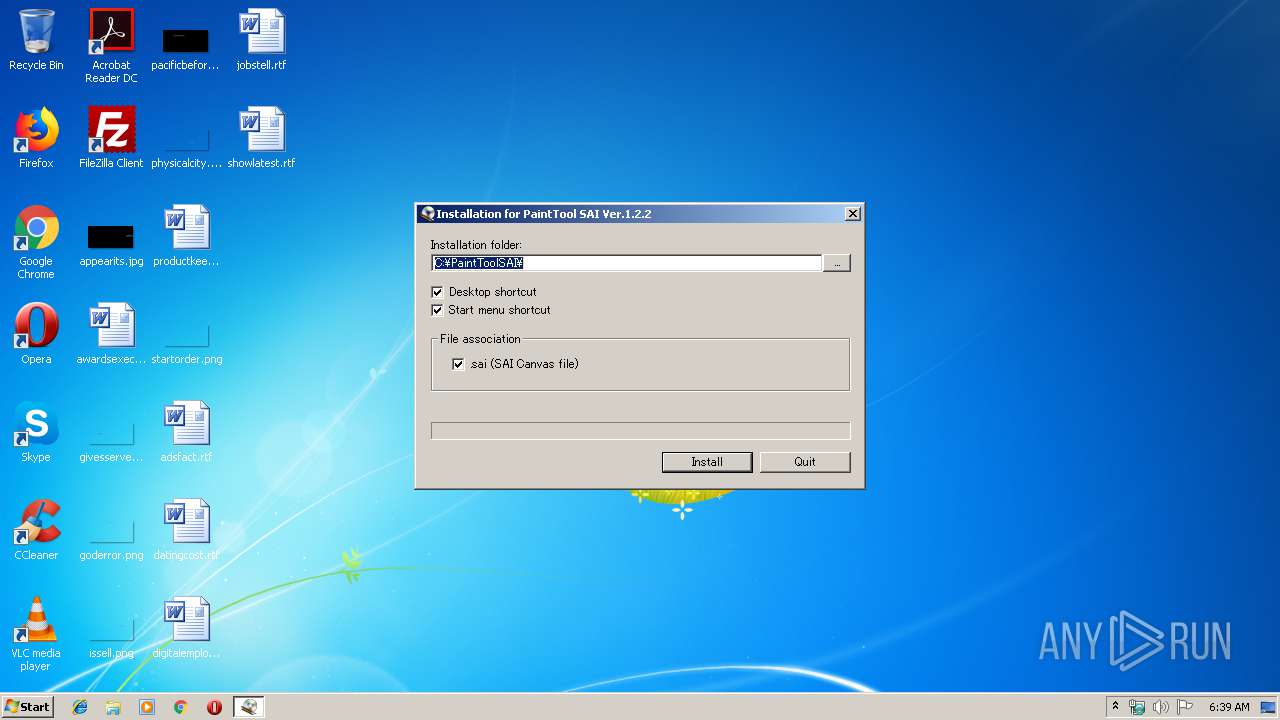Select the startorder.png file icon
The width and height of the screenshot is (1280, 720).
pyautogui.click(x=186, y=340)
